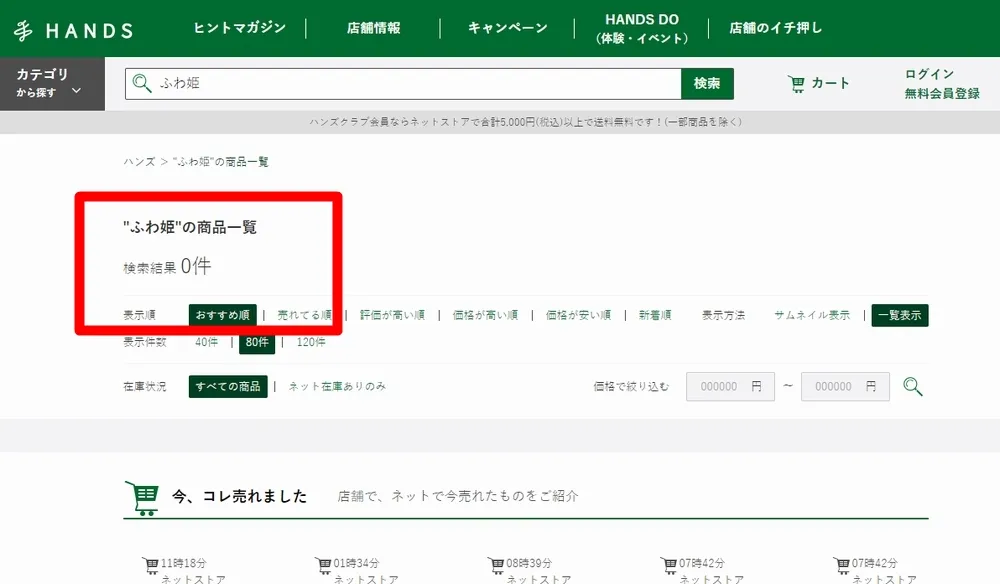Click the 今、コレ売れました heading
Screen dimensions: 1000x584
240,496
